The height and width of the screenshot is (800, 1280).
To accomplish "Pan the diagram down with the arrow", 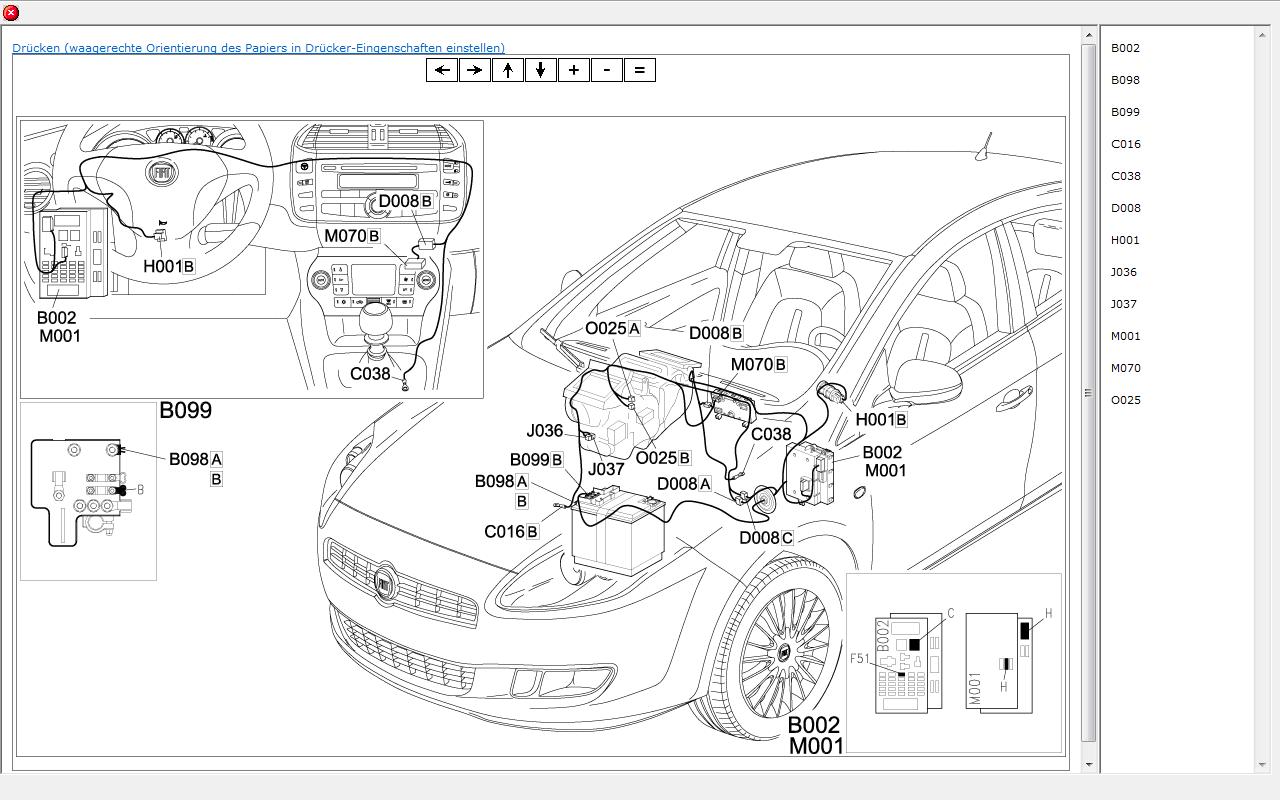I will [541, 70].
